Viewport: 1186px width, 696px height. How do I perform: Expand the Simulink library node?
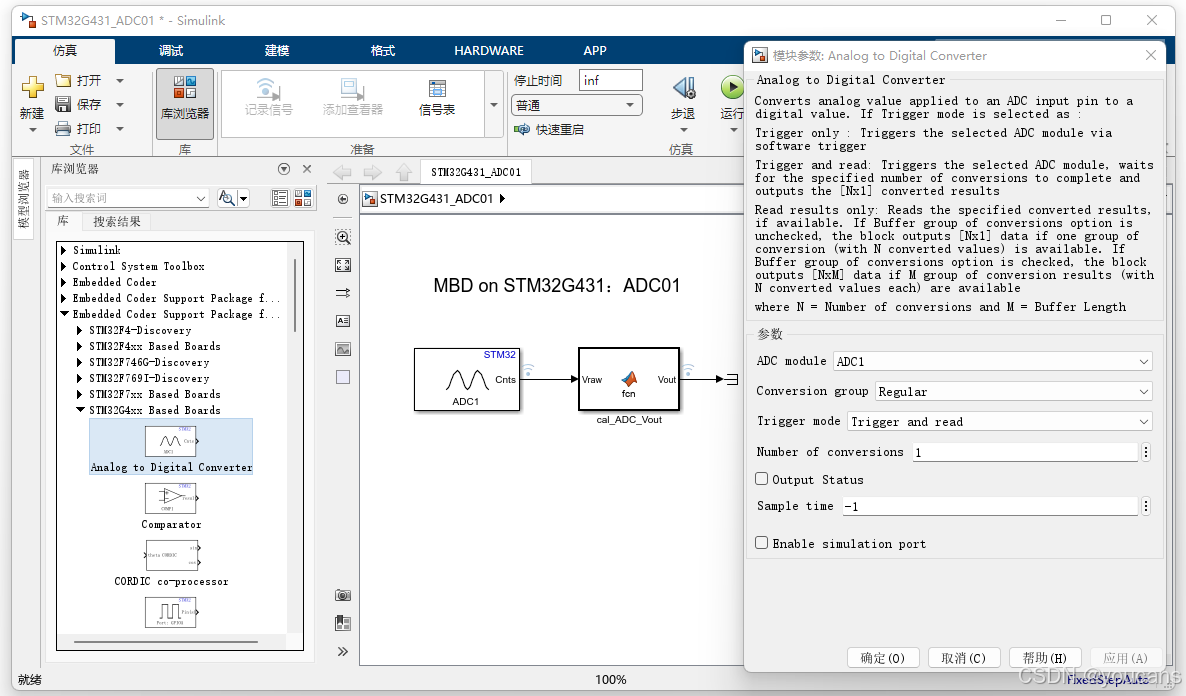click(x=64, y=250)
